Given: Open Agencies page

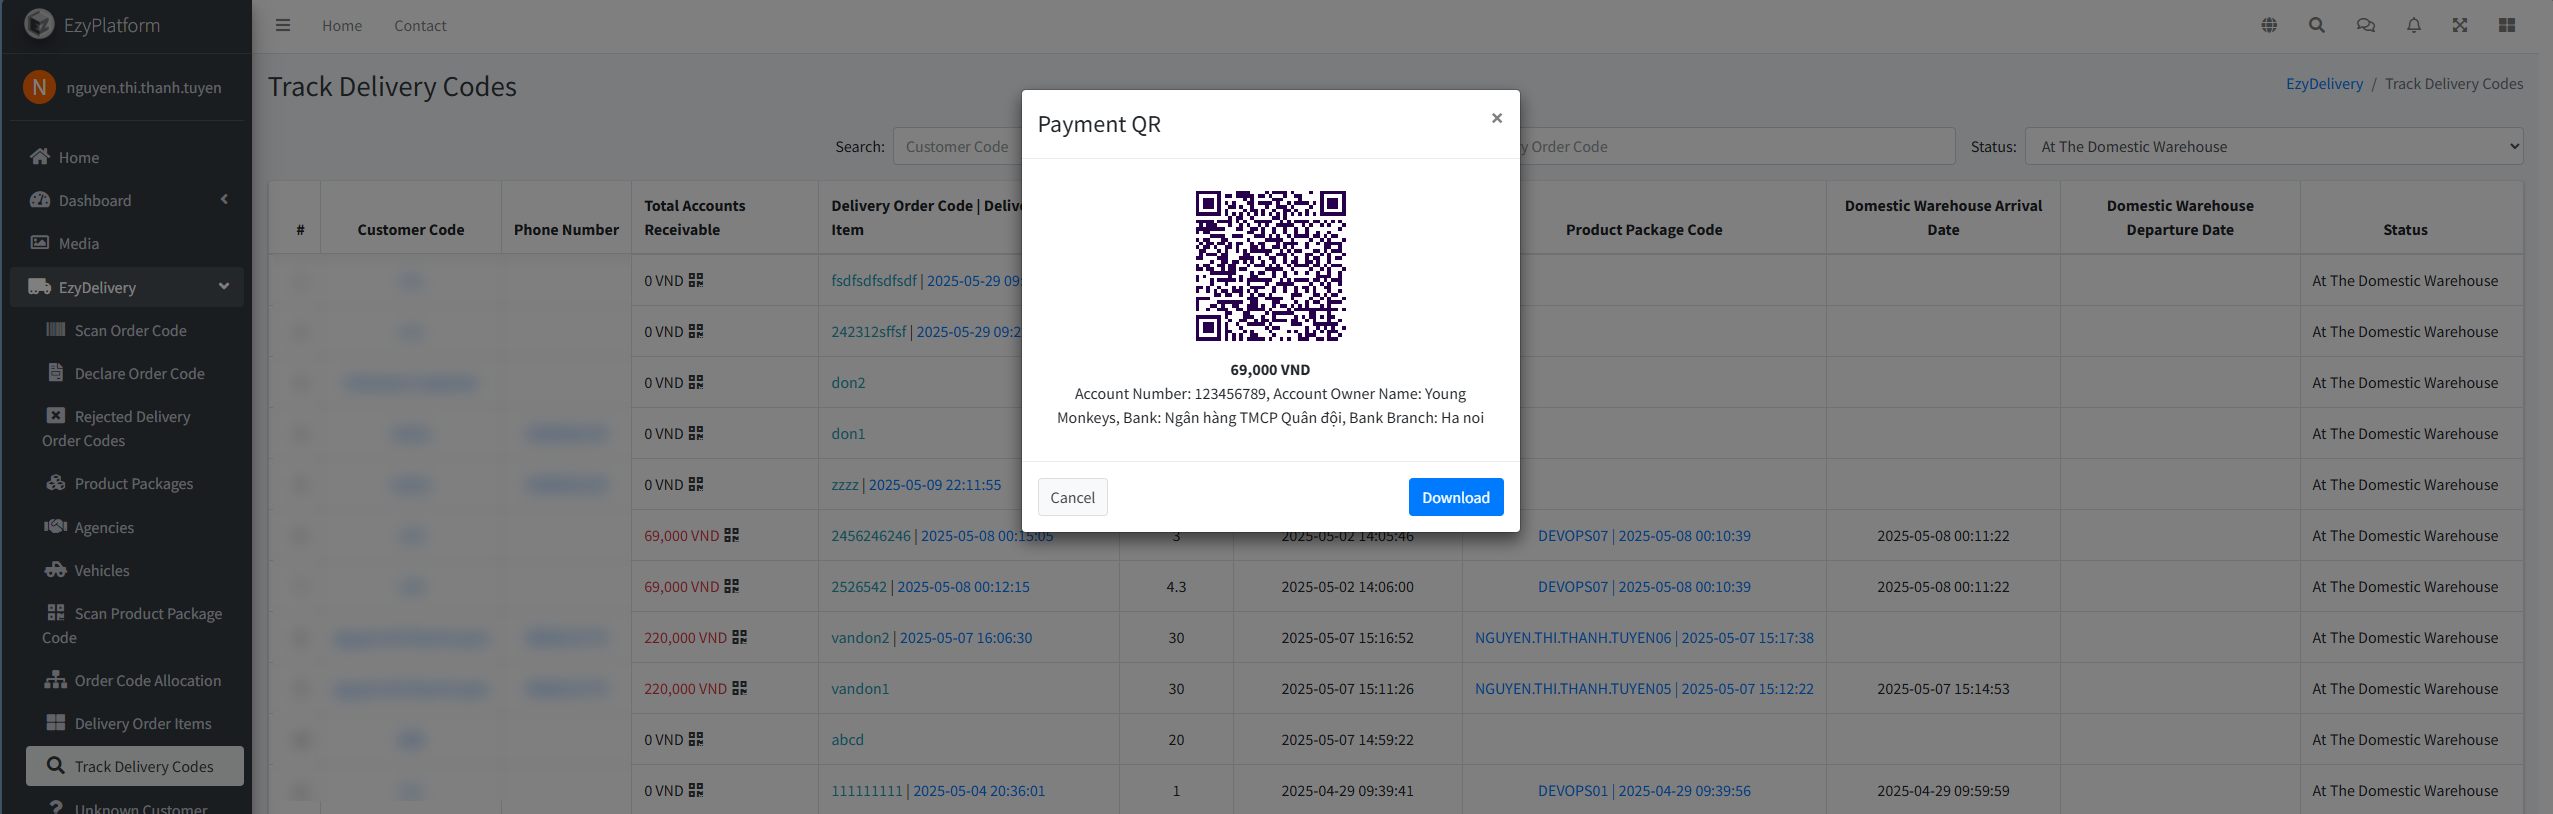Looking at the screenshot, I should (135, 527).
